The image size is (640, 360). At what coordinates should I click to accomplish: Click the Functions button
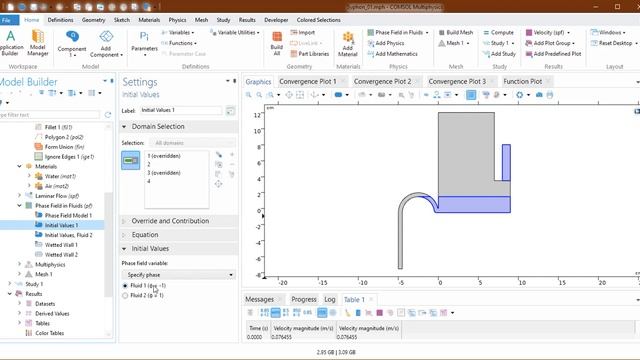point(179,43)
